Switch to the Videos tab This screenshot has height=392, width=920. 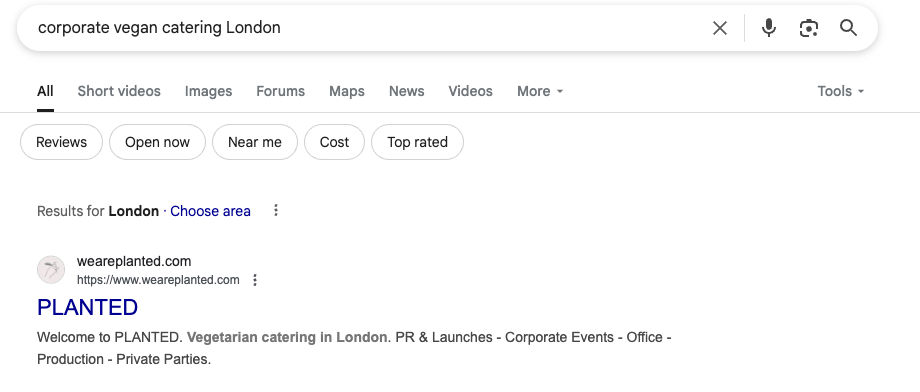coord(471,92)
